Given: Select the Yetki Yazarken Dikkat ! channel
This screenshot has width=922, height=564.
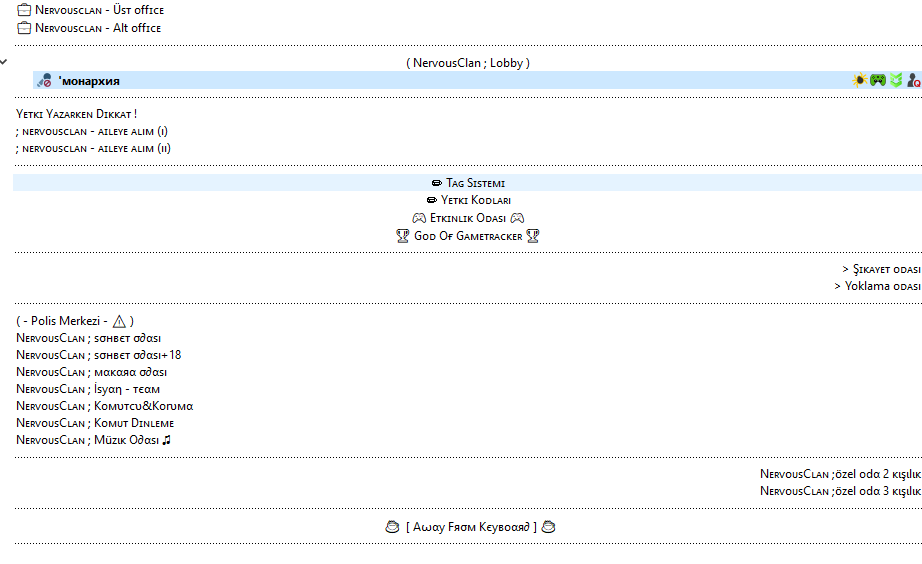Looking at the screenshot, I should (76, 114).
